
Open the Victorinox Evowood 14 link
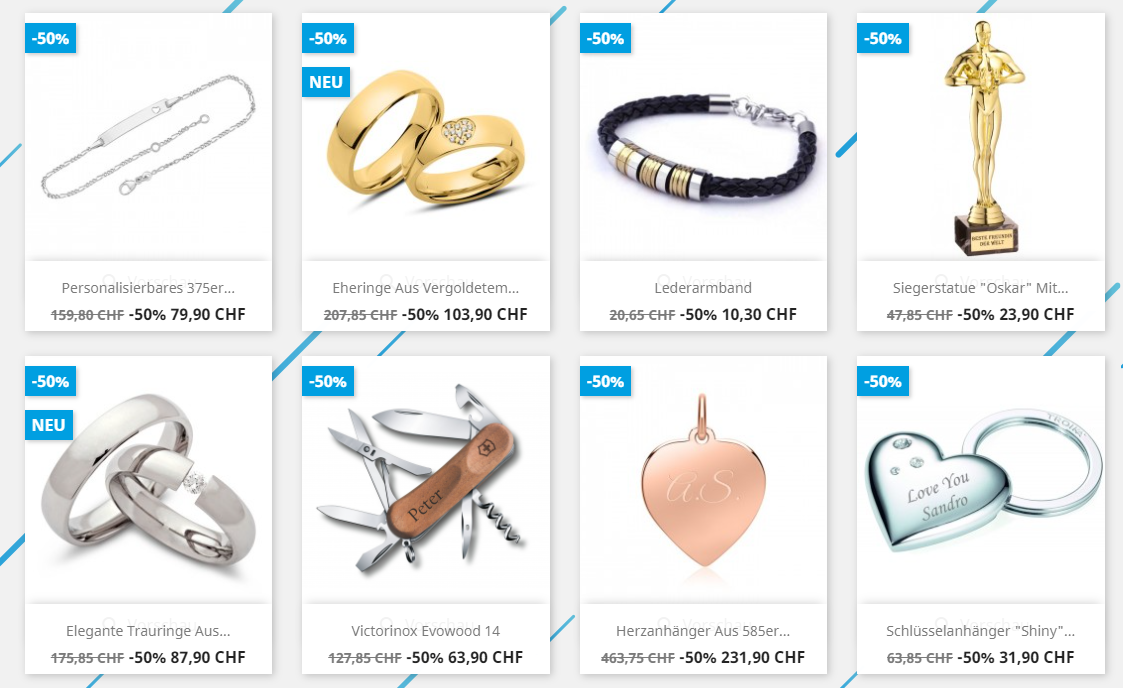coord(425,631)
